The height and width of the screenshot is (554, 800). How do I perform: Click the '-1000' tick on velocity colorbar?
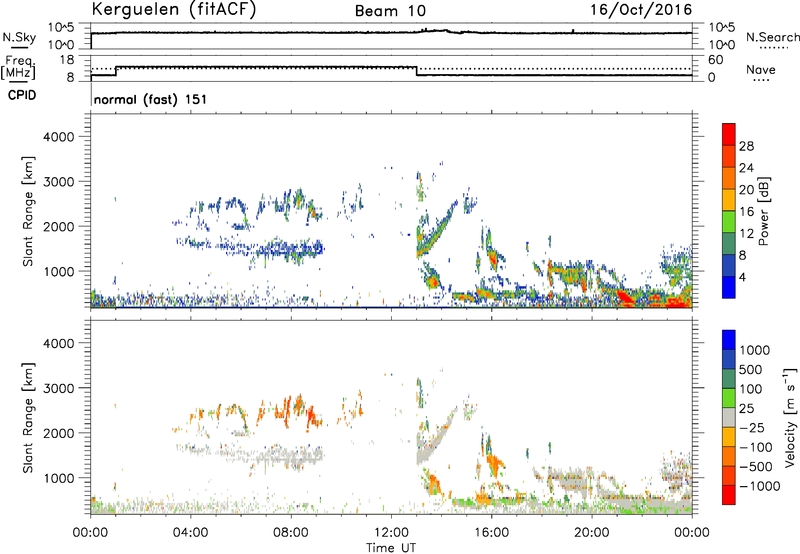click(759, 486)
